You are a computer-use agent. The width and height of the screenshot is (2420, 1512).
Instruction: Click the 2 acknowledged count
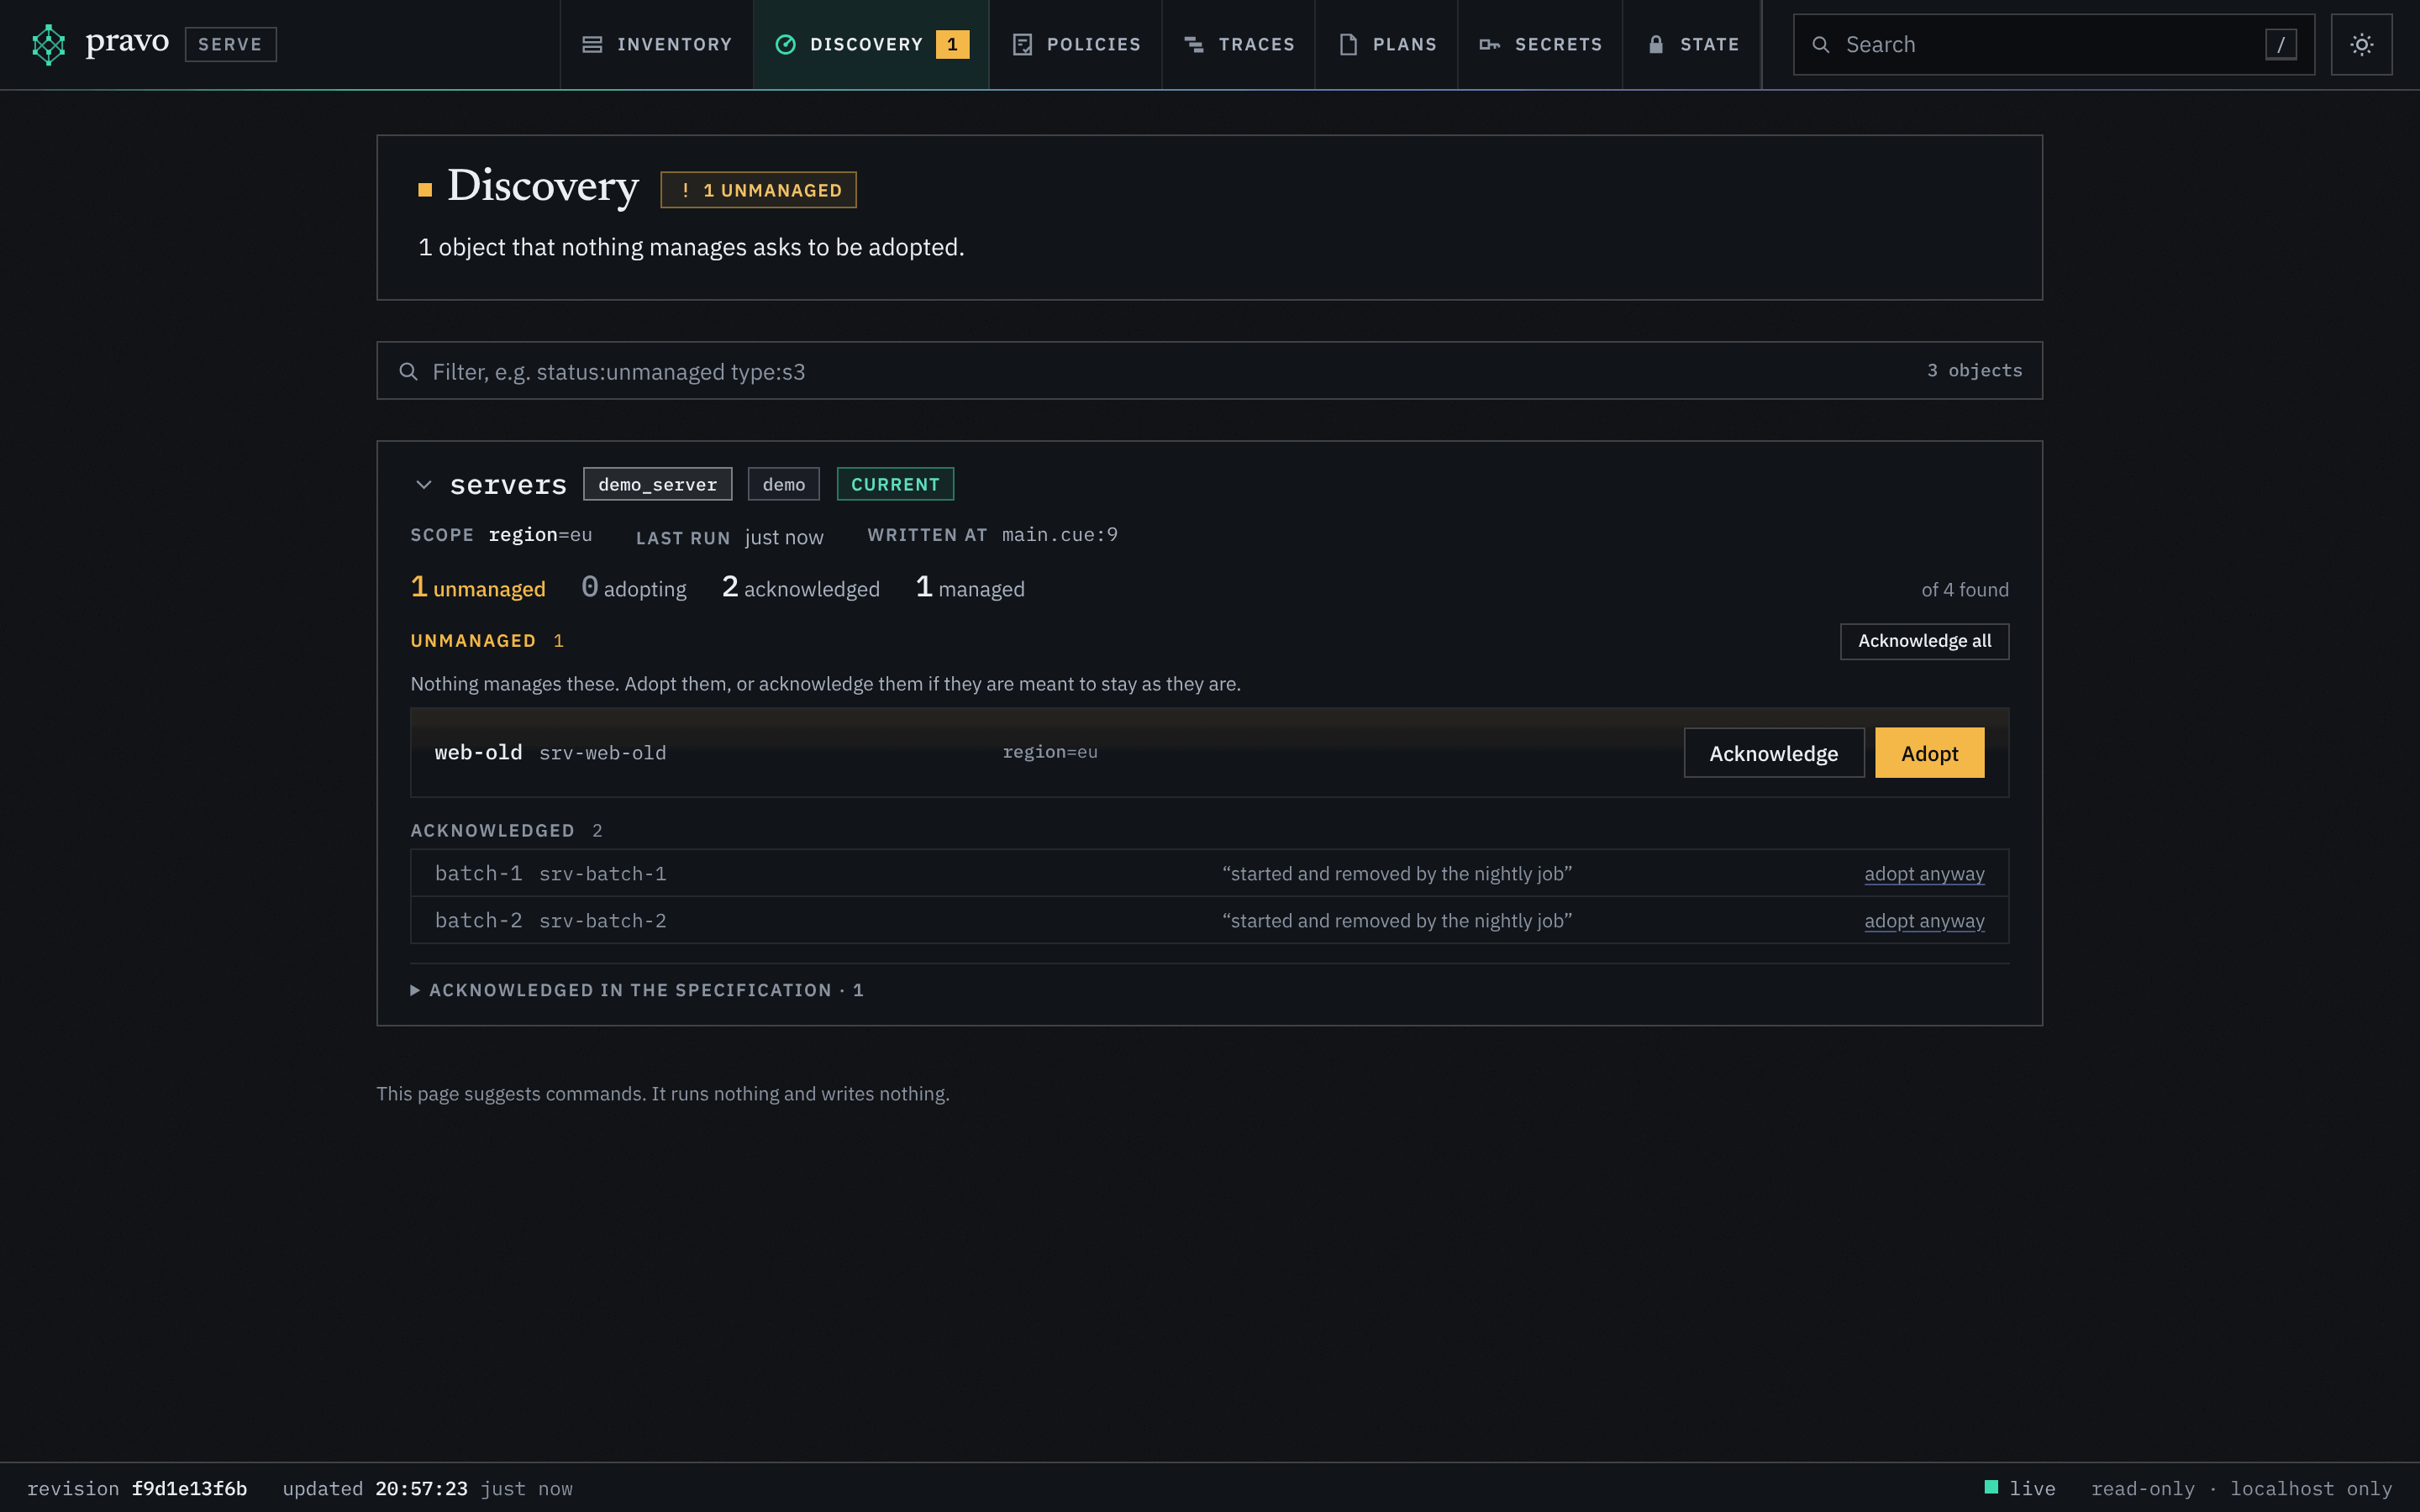801,587
